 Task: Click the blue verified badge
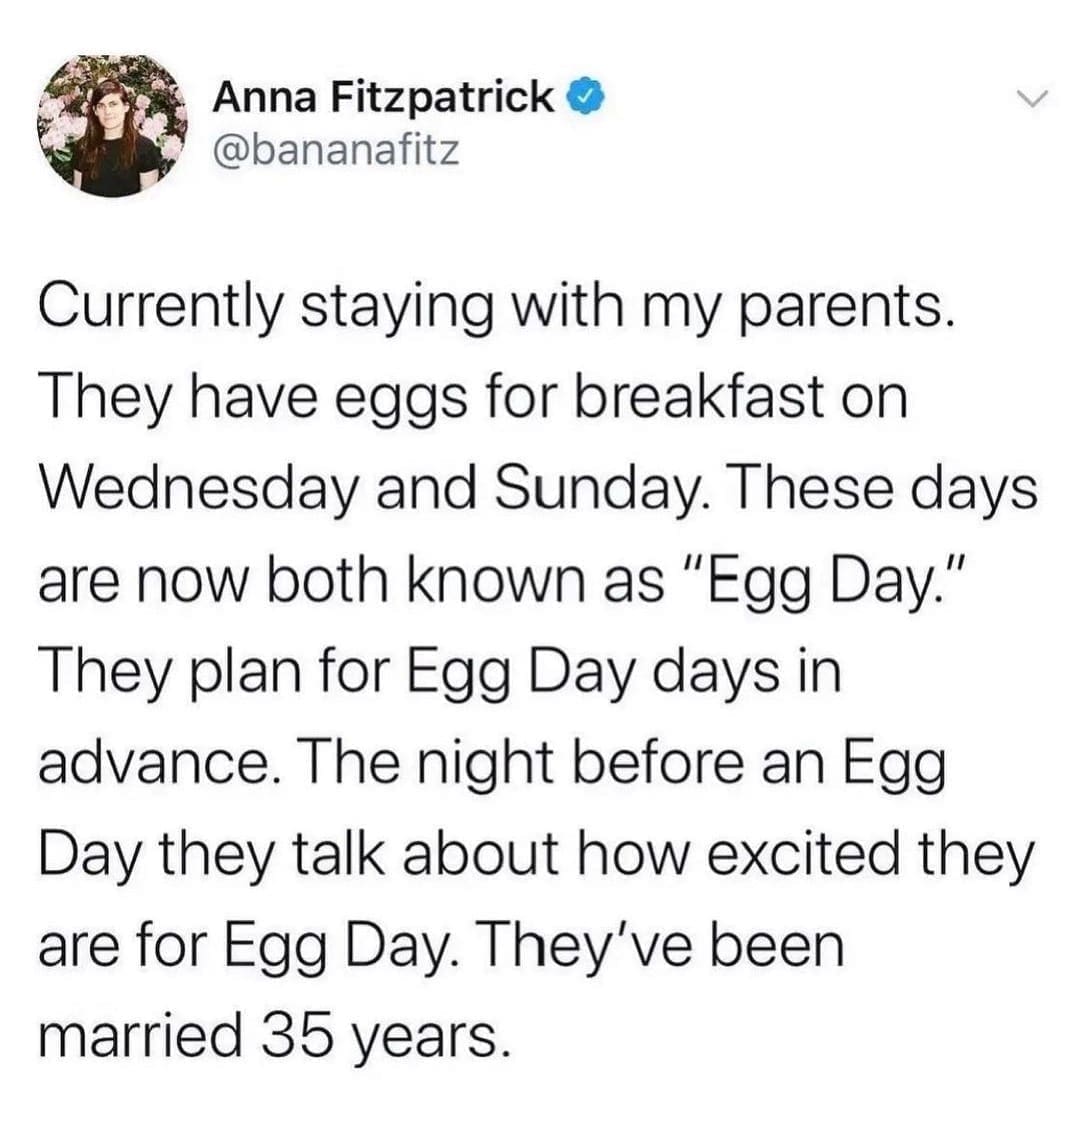click(583, 97)
